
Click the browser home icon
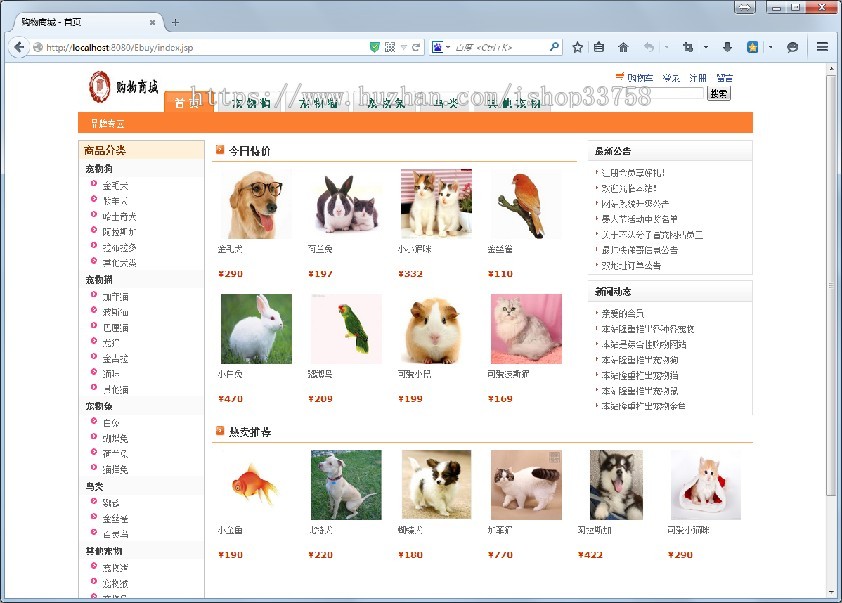[623, 46]
